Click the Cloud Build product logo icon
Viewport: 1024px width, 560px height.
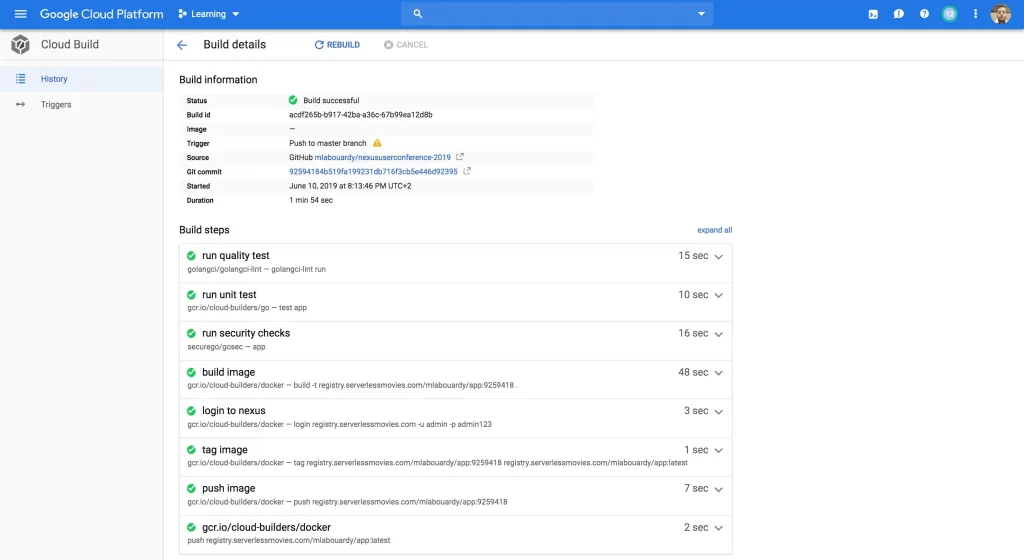pos(20,44)
